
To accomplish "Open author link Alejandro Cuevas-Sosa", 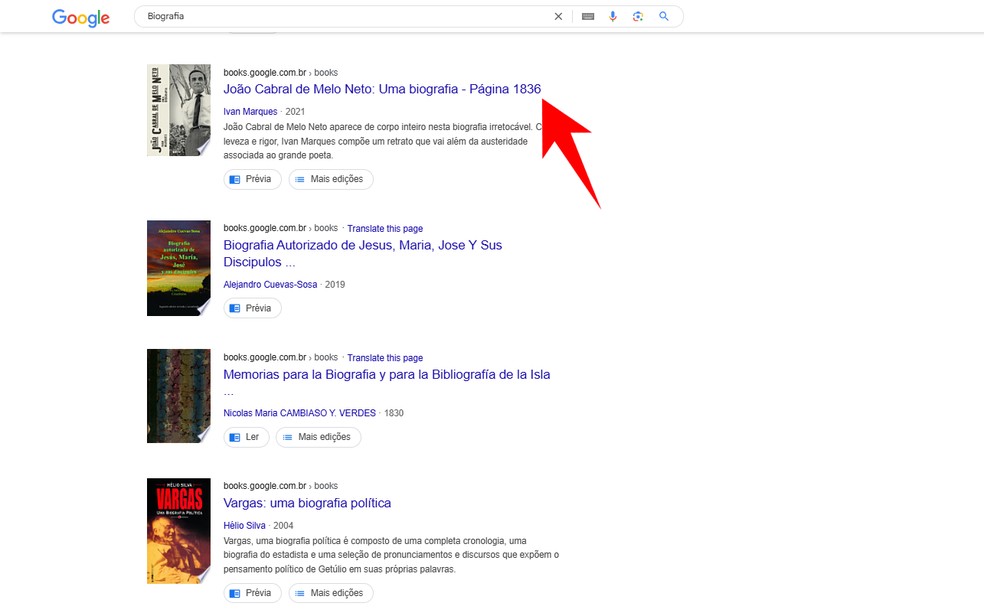I will click(270, 285).
